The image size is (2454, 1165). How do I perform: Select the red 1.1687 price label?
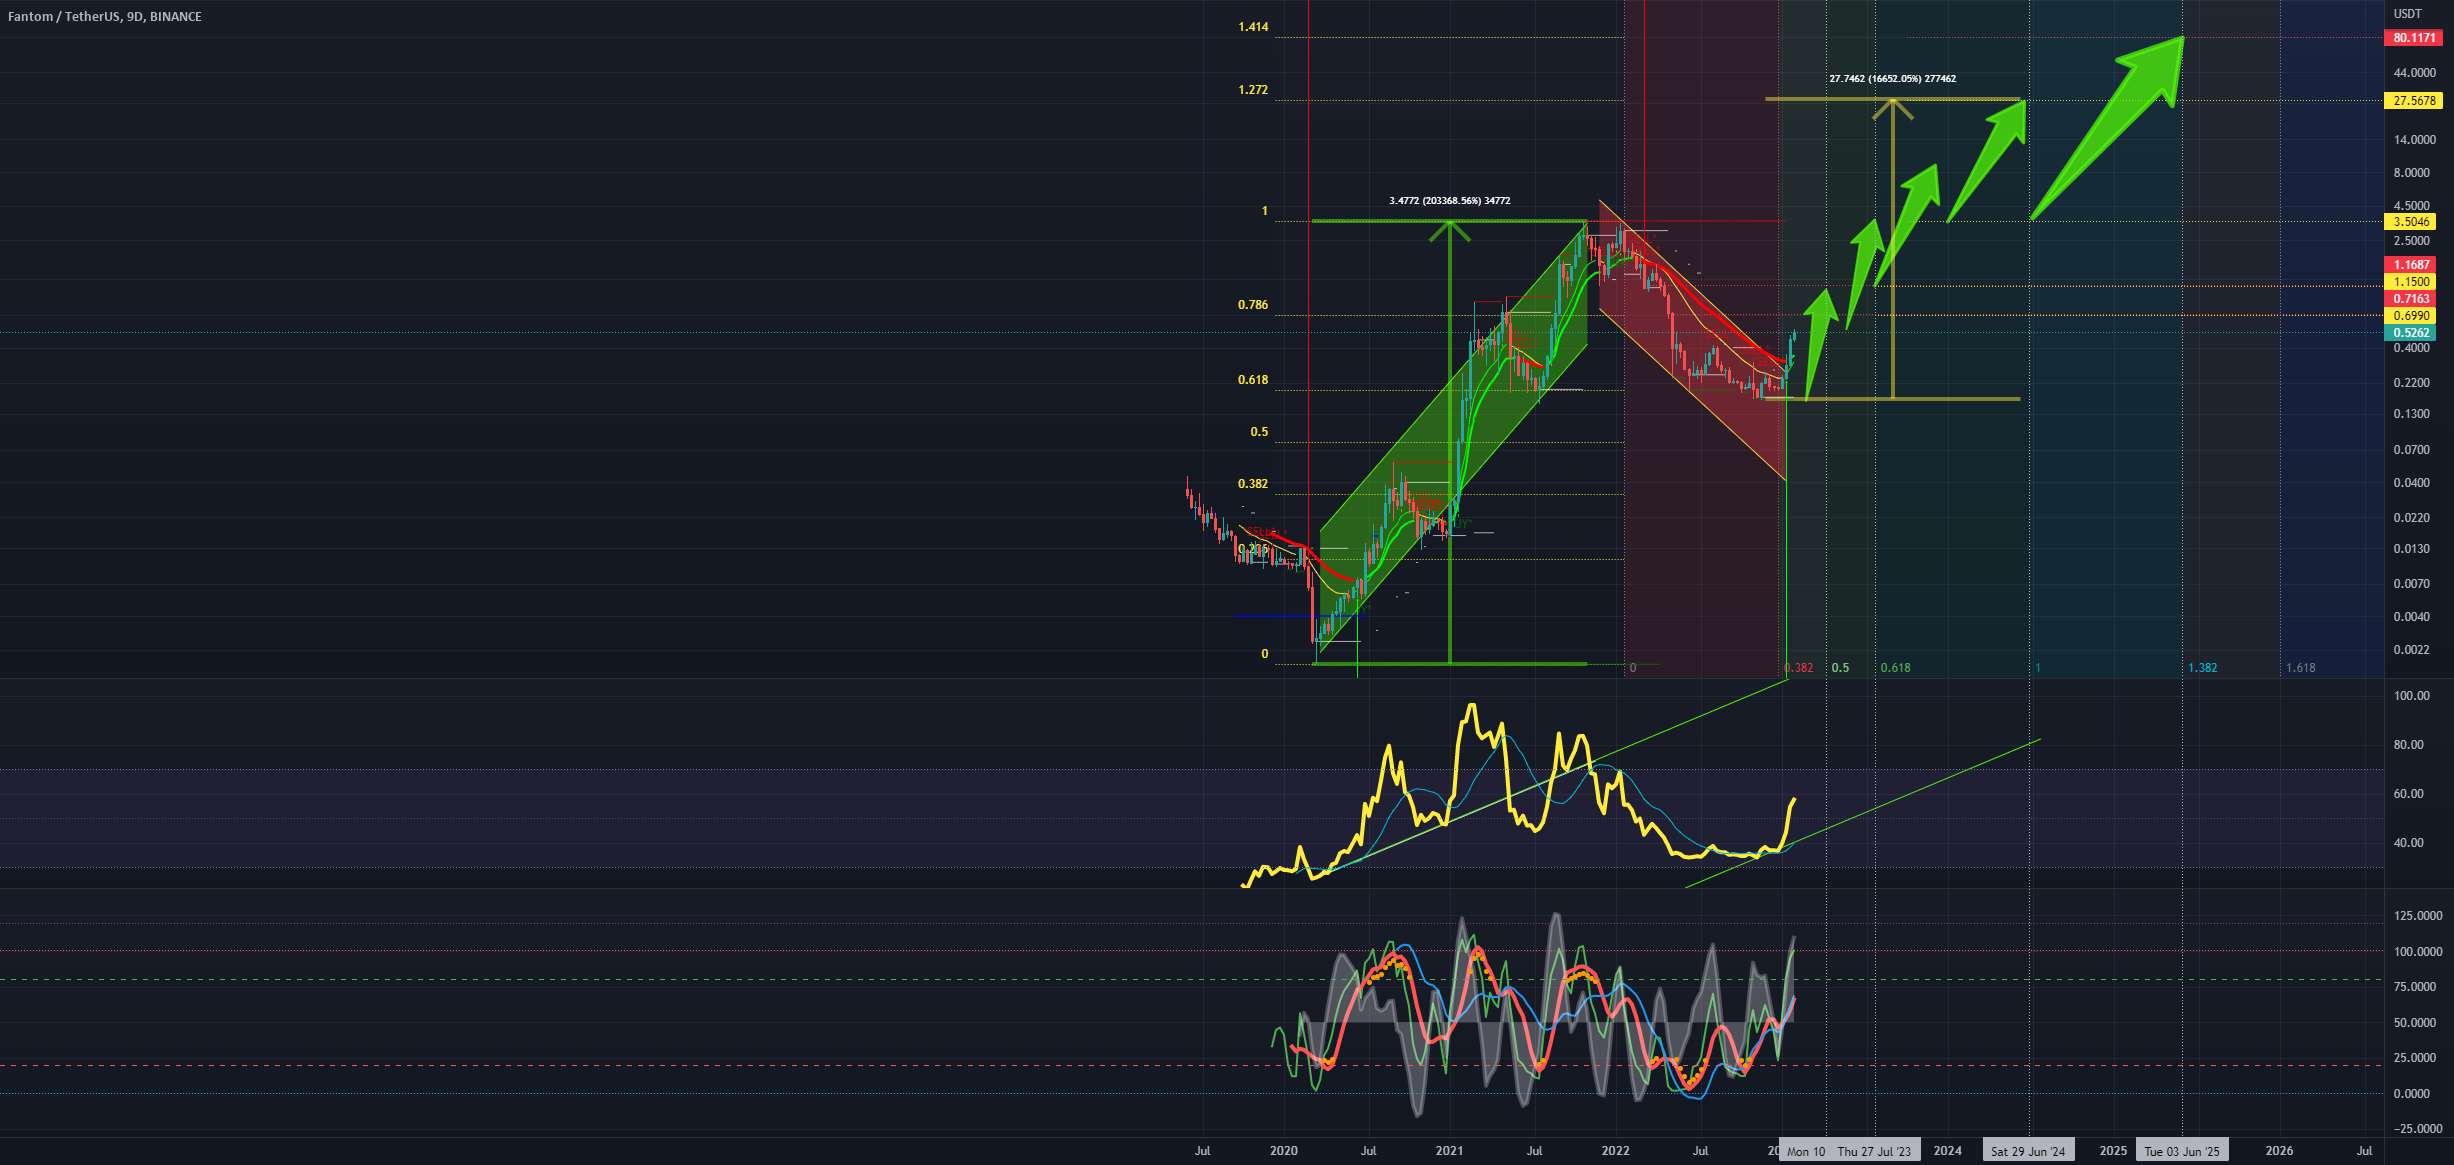2413,265
